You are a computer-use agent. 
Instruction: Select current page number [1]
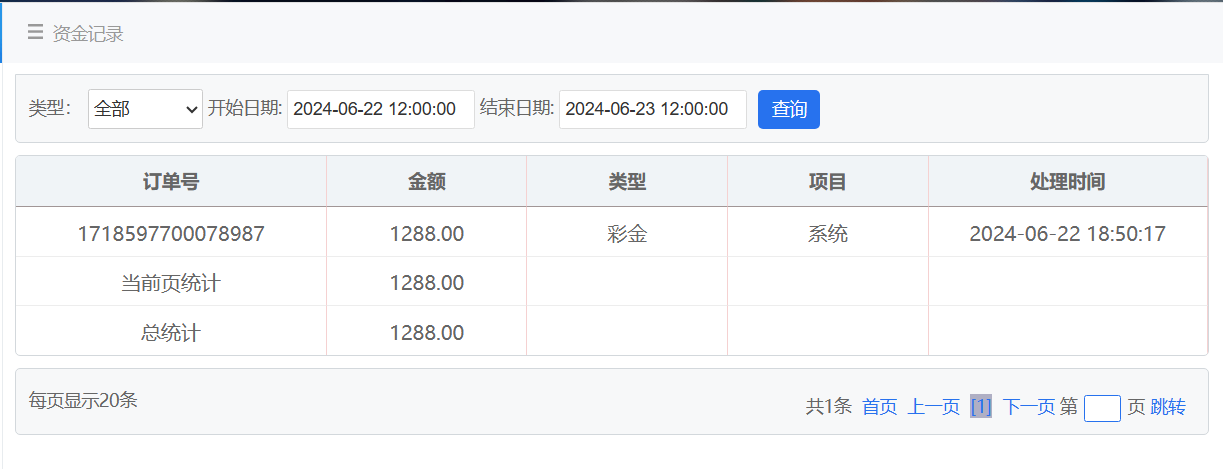pyautogui.click(x=981, y=407)
